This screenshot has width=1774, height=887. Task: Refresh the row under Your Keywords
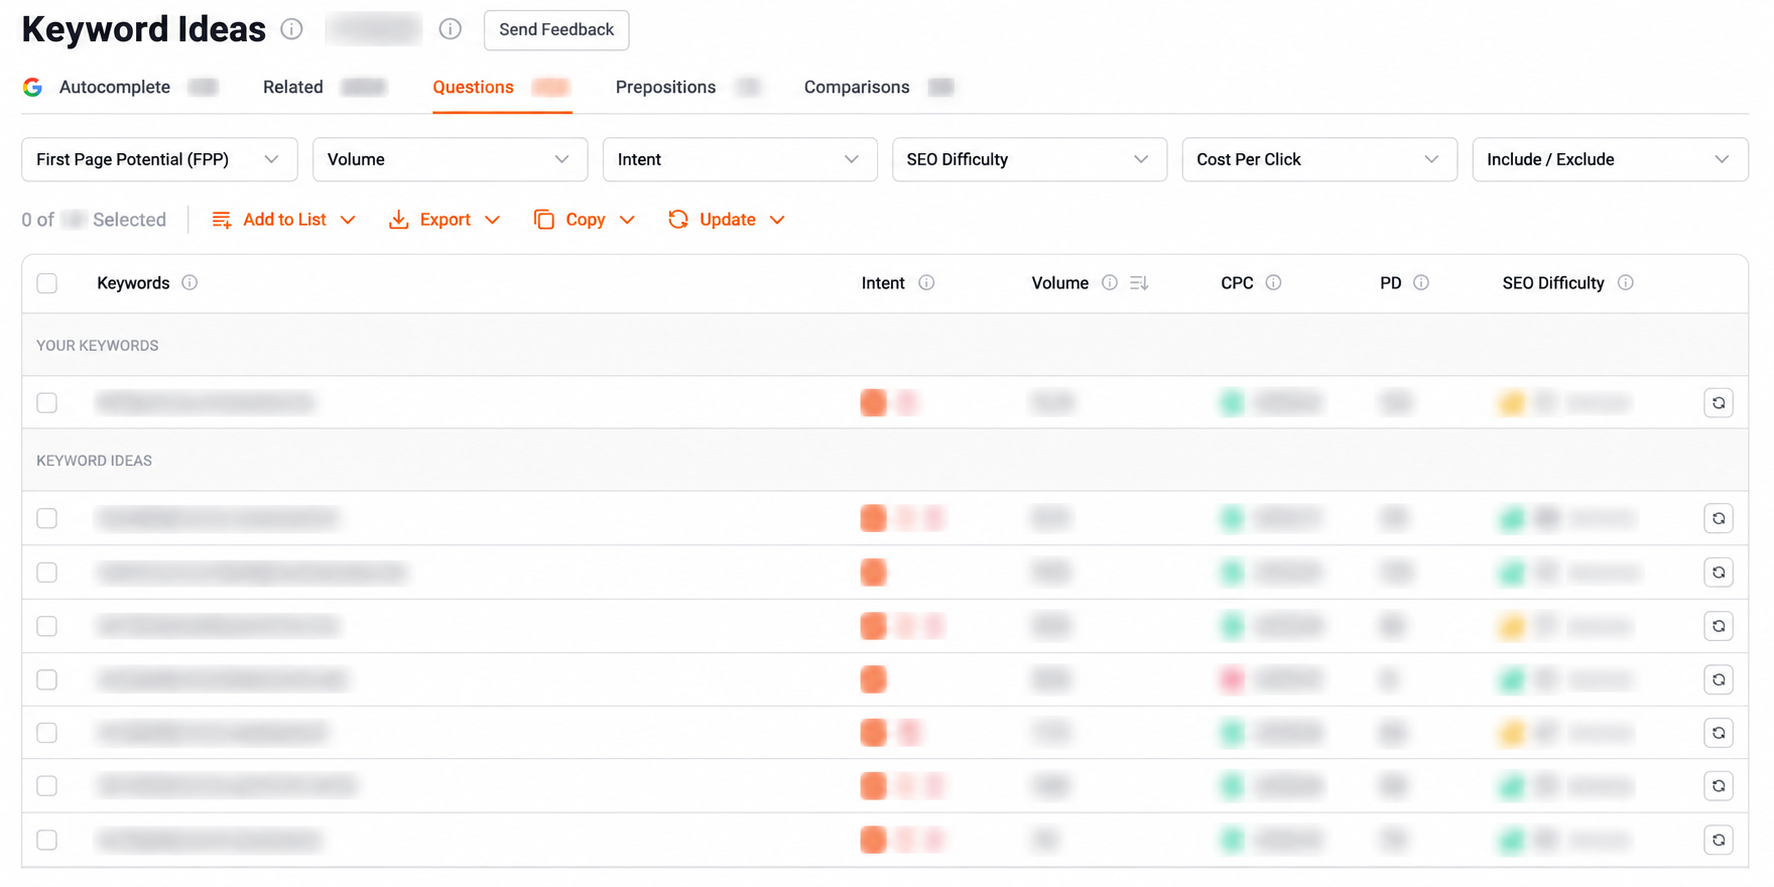pos(1718,403)
